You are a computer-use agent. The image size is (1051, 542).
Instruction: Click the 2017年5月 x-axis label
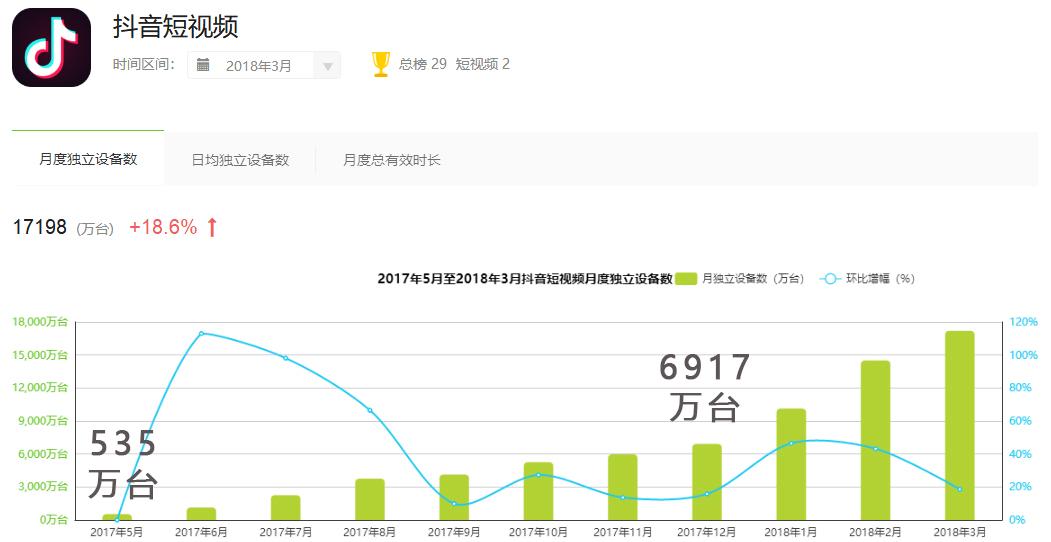coord(117,532)
